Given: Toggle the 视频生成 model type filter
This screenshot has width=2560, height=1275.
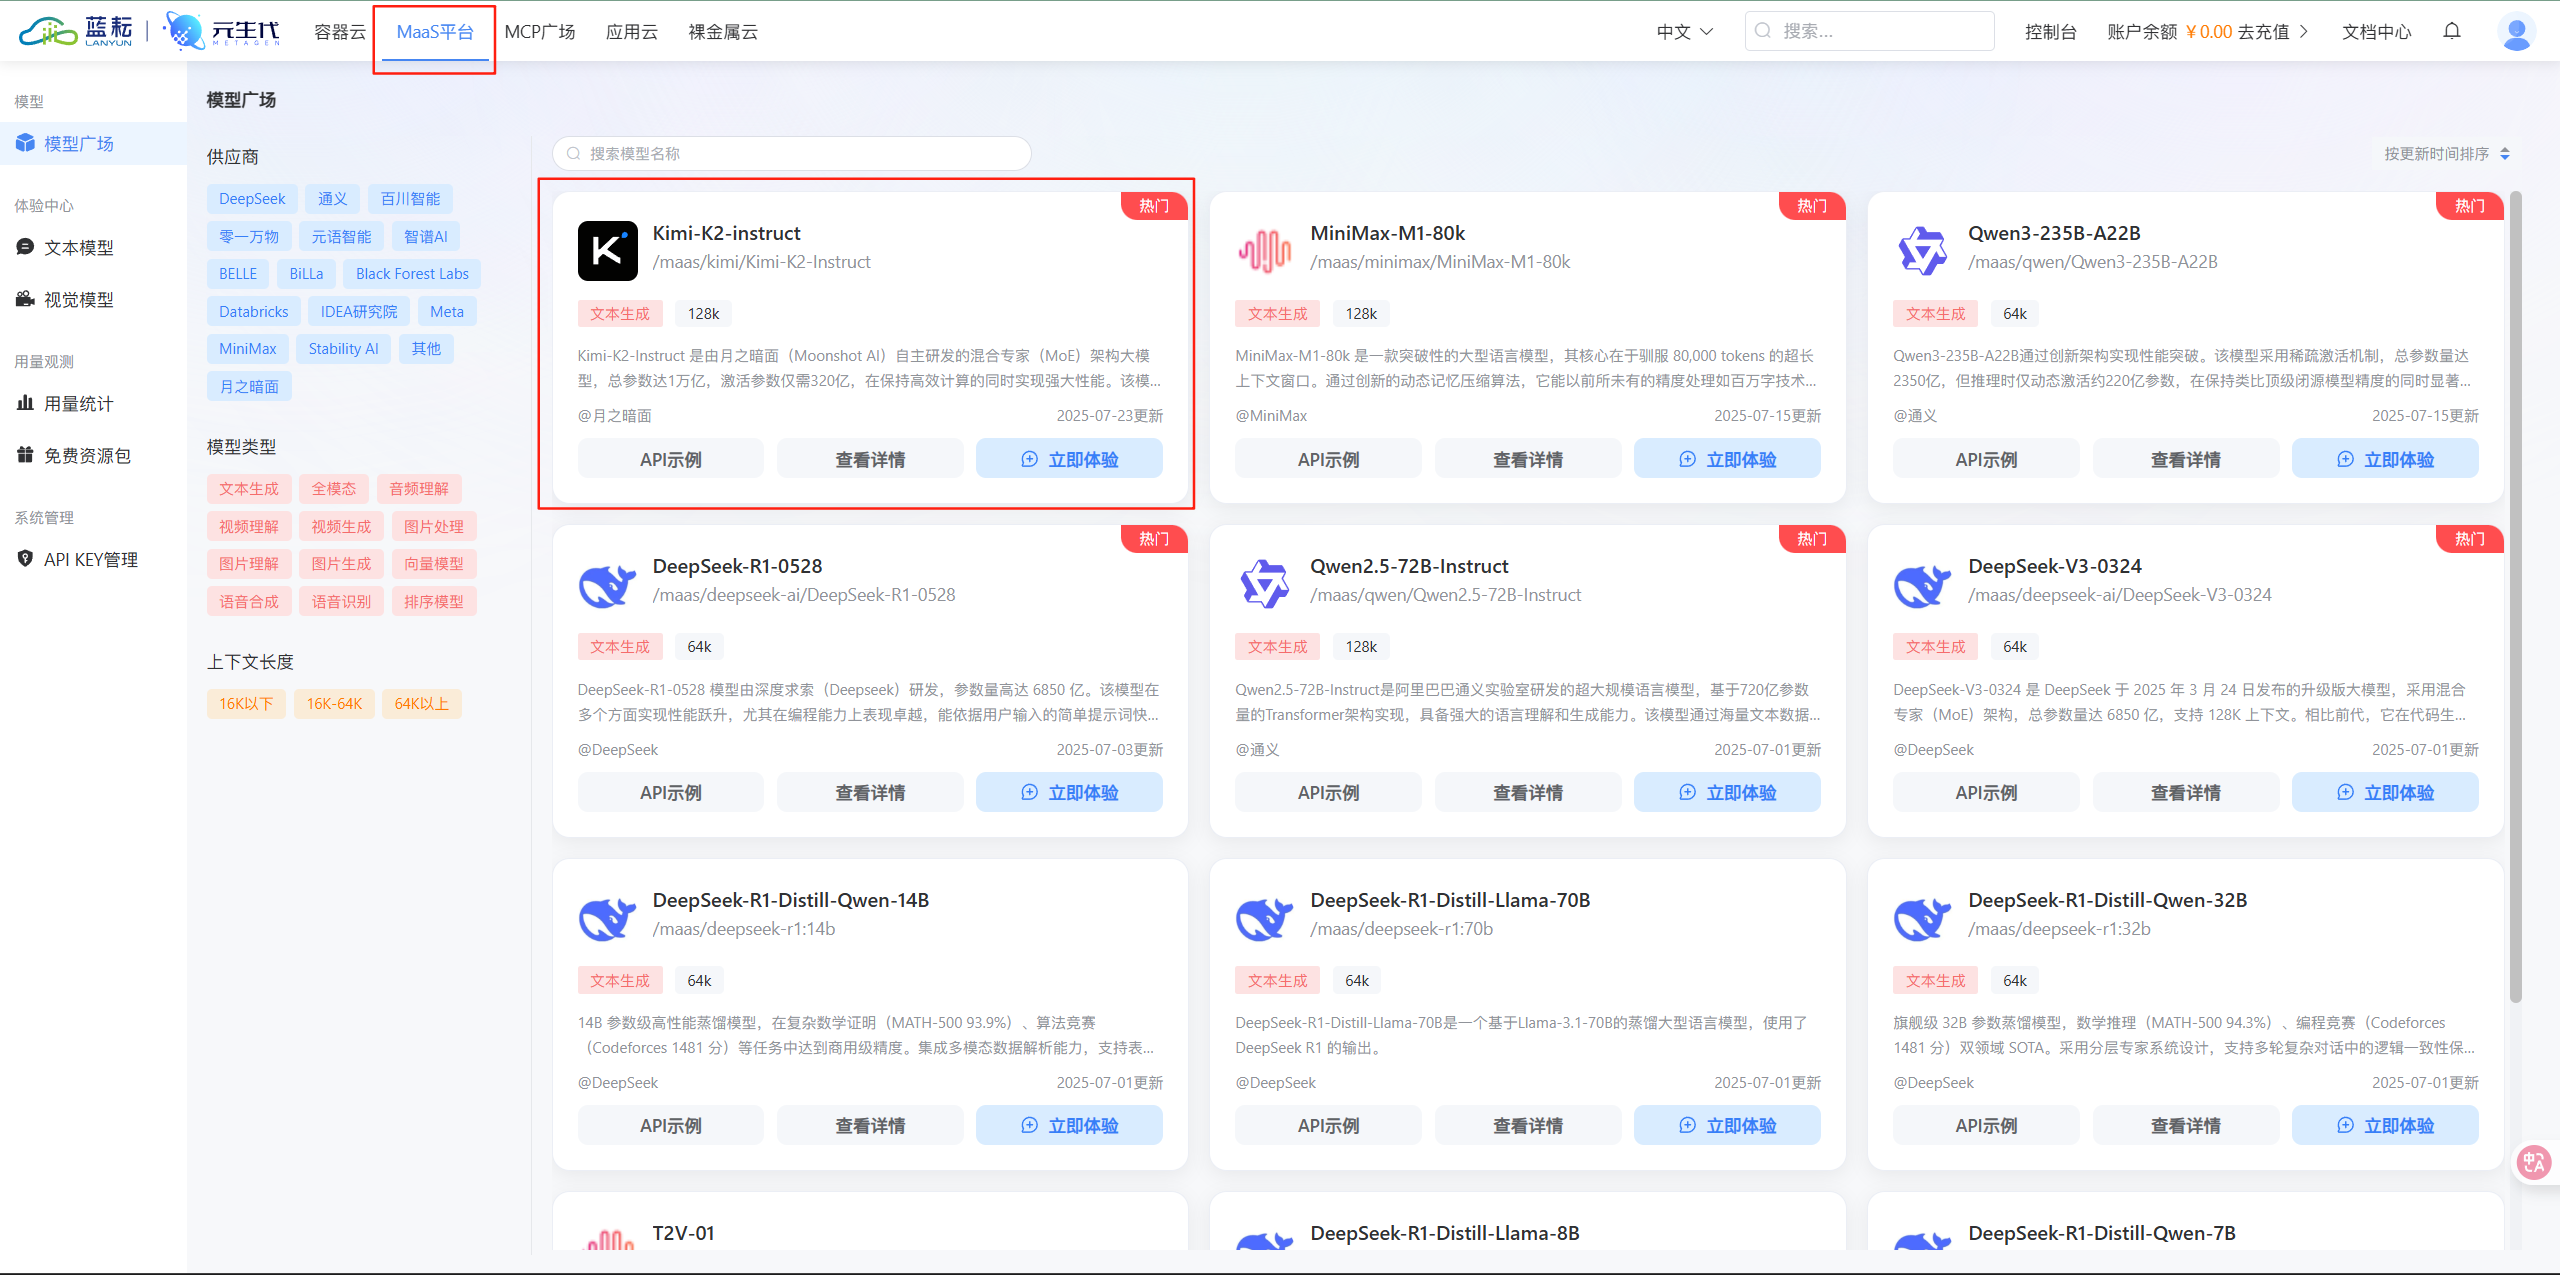Looking at the screenshot, I should [341, 527].
